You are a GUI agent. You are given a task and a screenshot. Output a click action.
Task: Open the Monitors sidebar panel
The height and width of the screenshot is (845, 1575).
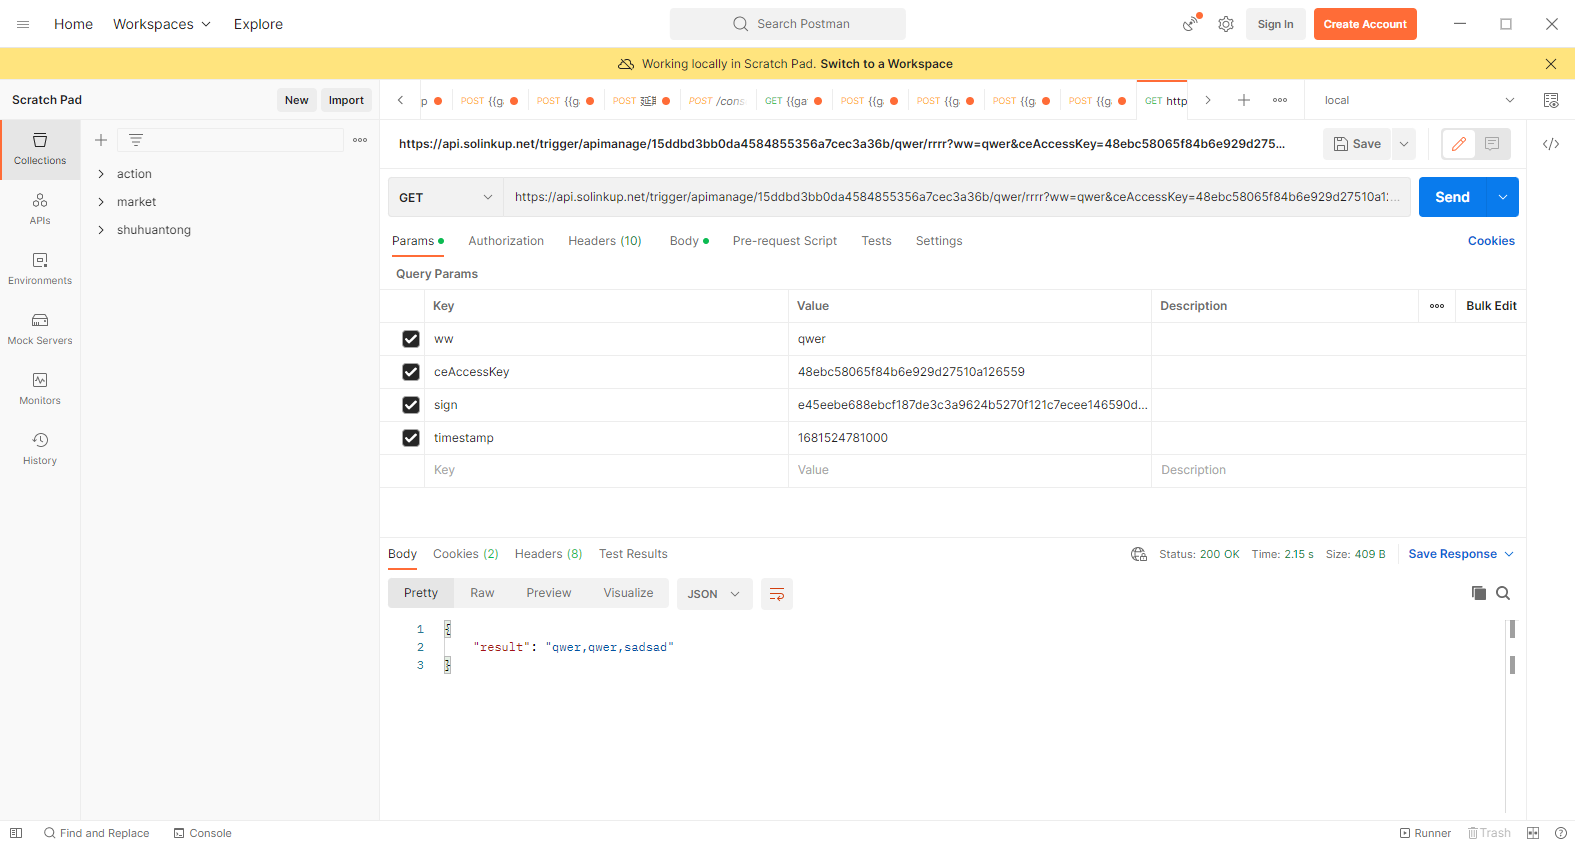(x=40, y=389)
